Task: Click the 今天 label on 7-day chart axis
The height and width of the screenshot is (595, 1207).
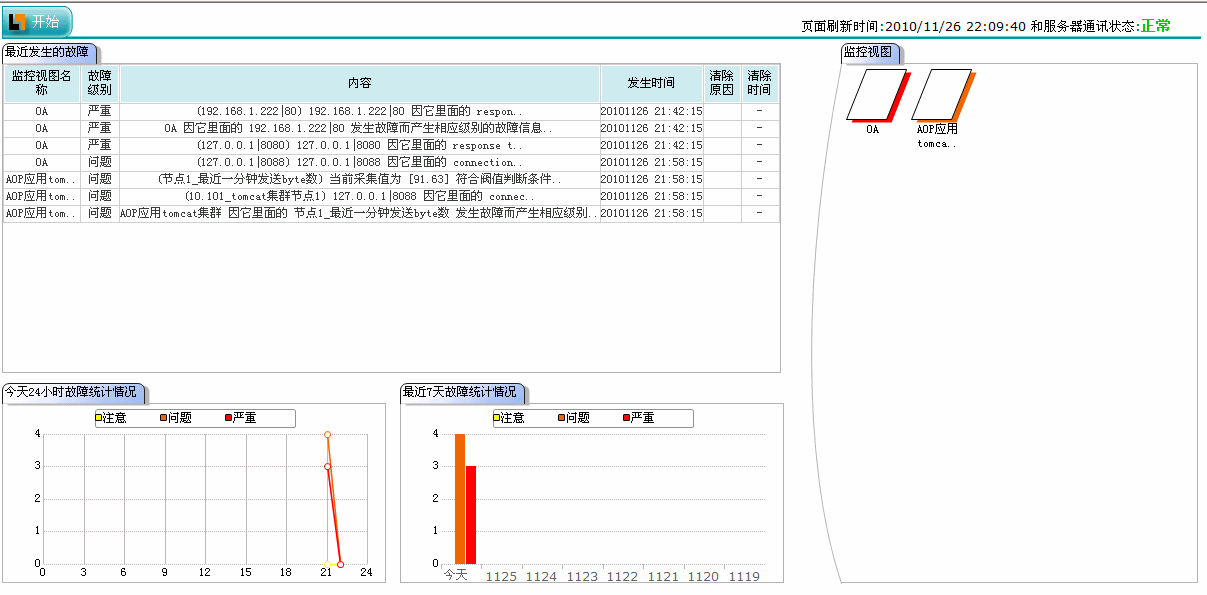Action: pyautogui.click(x=455, y=575)
